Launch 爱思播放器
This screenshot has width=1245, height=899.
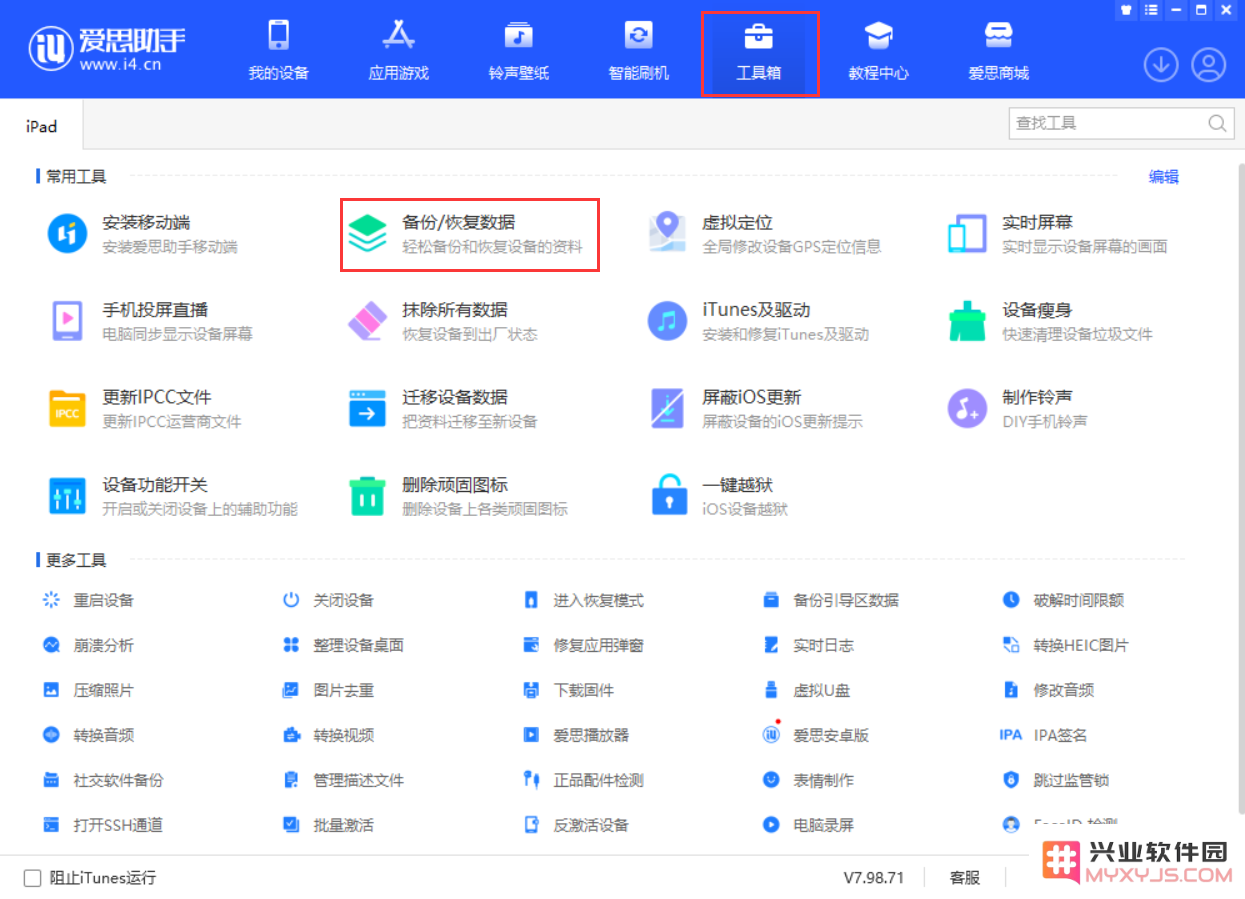[577, 735]
